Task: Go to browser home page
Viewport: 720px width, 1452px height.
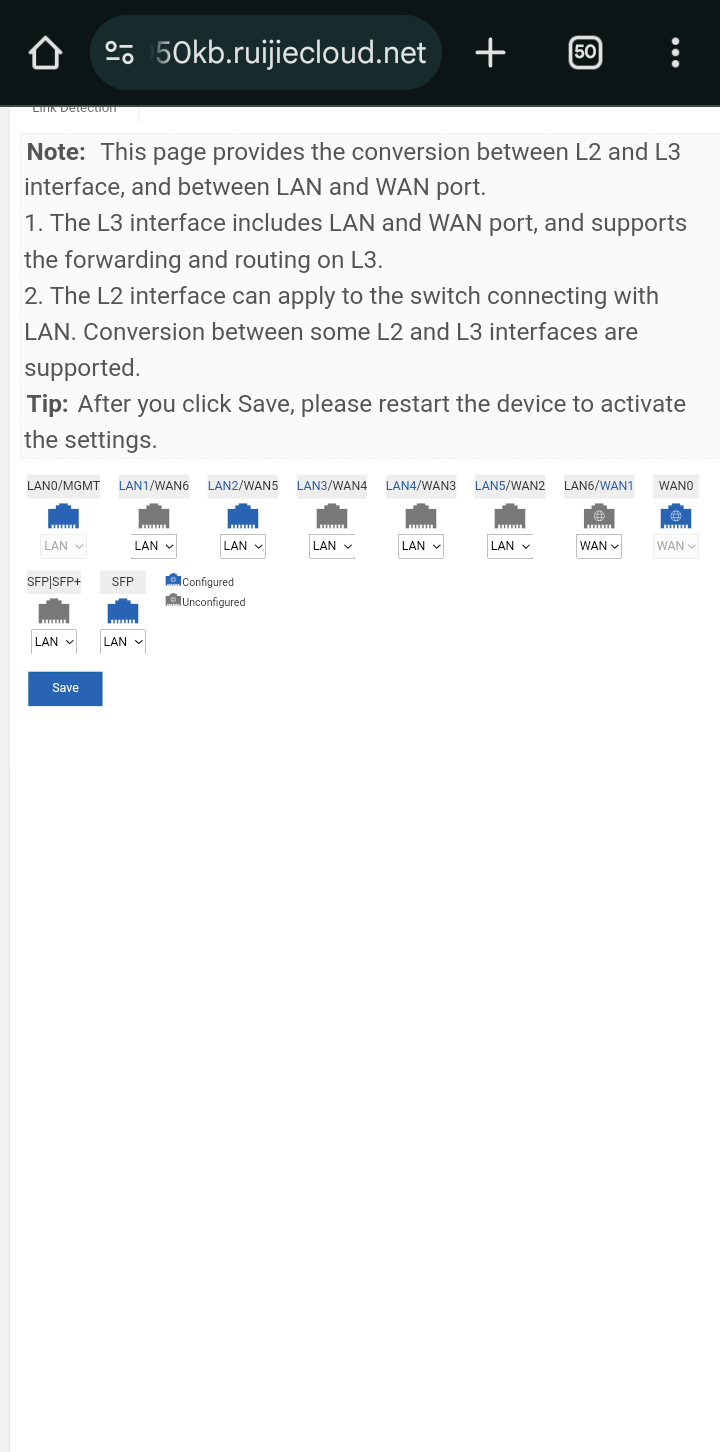Action: (45, 53)
